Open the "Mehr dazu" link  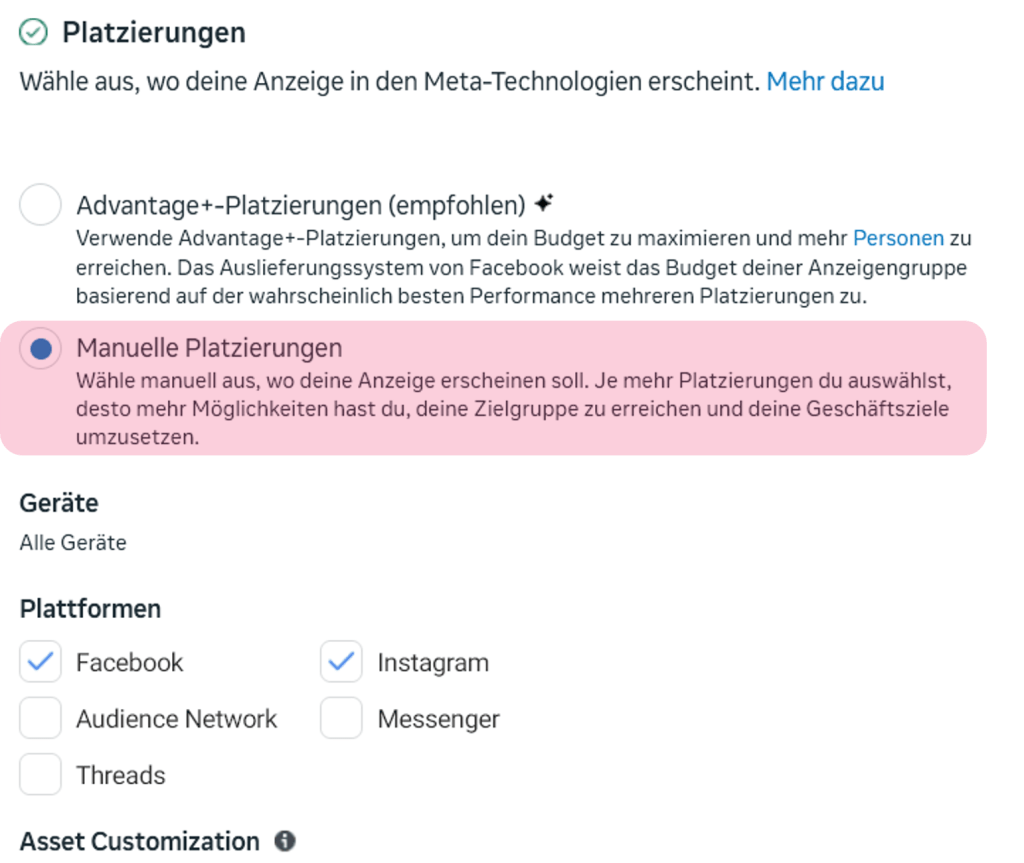[x=825, y=81]
